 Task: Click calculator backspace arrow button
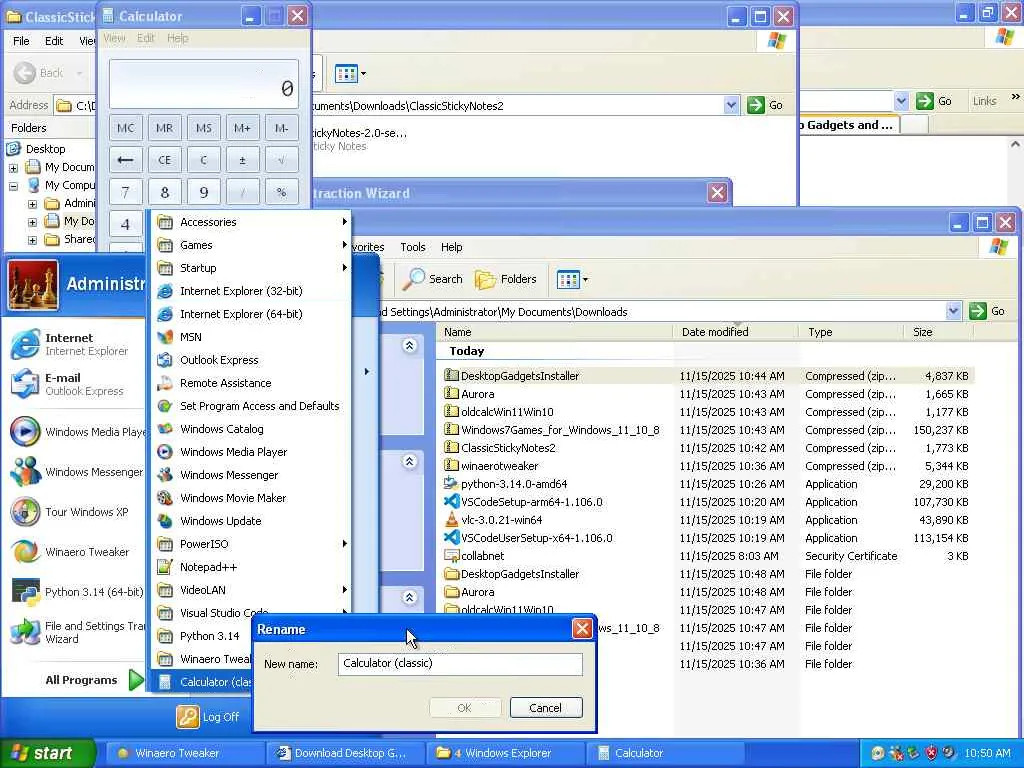(125, 160)
